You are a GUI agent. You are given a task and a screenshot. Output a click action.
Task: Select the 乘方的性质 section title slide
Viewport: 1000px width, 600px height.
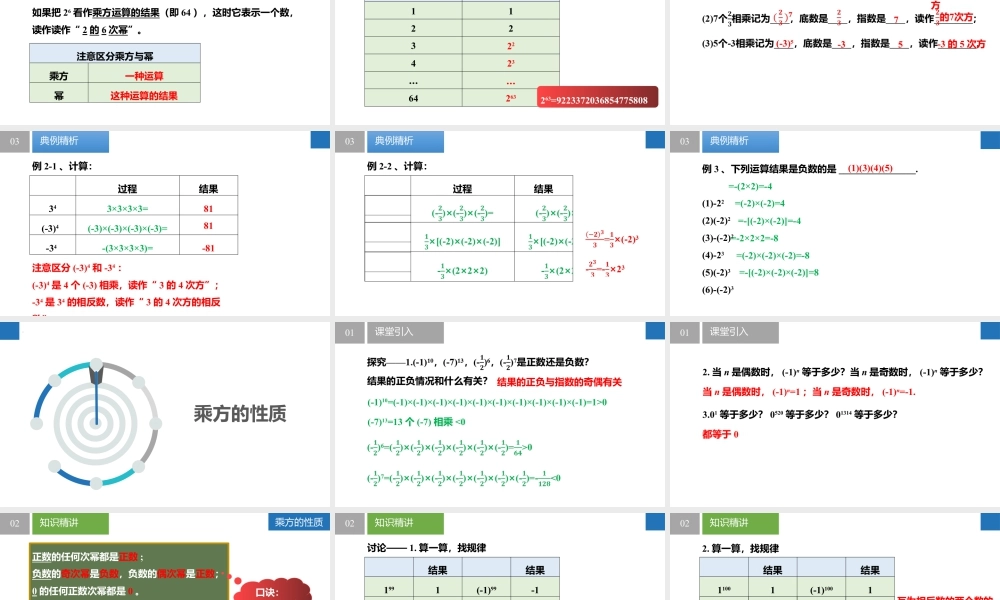165,414
